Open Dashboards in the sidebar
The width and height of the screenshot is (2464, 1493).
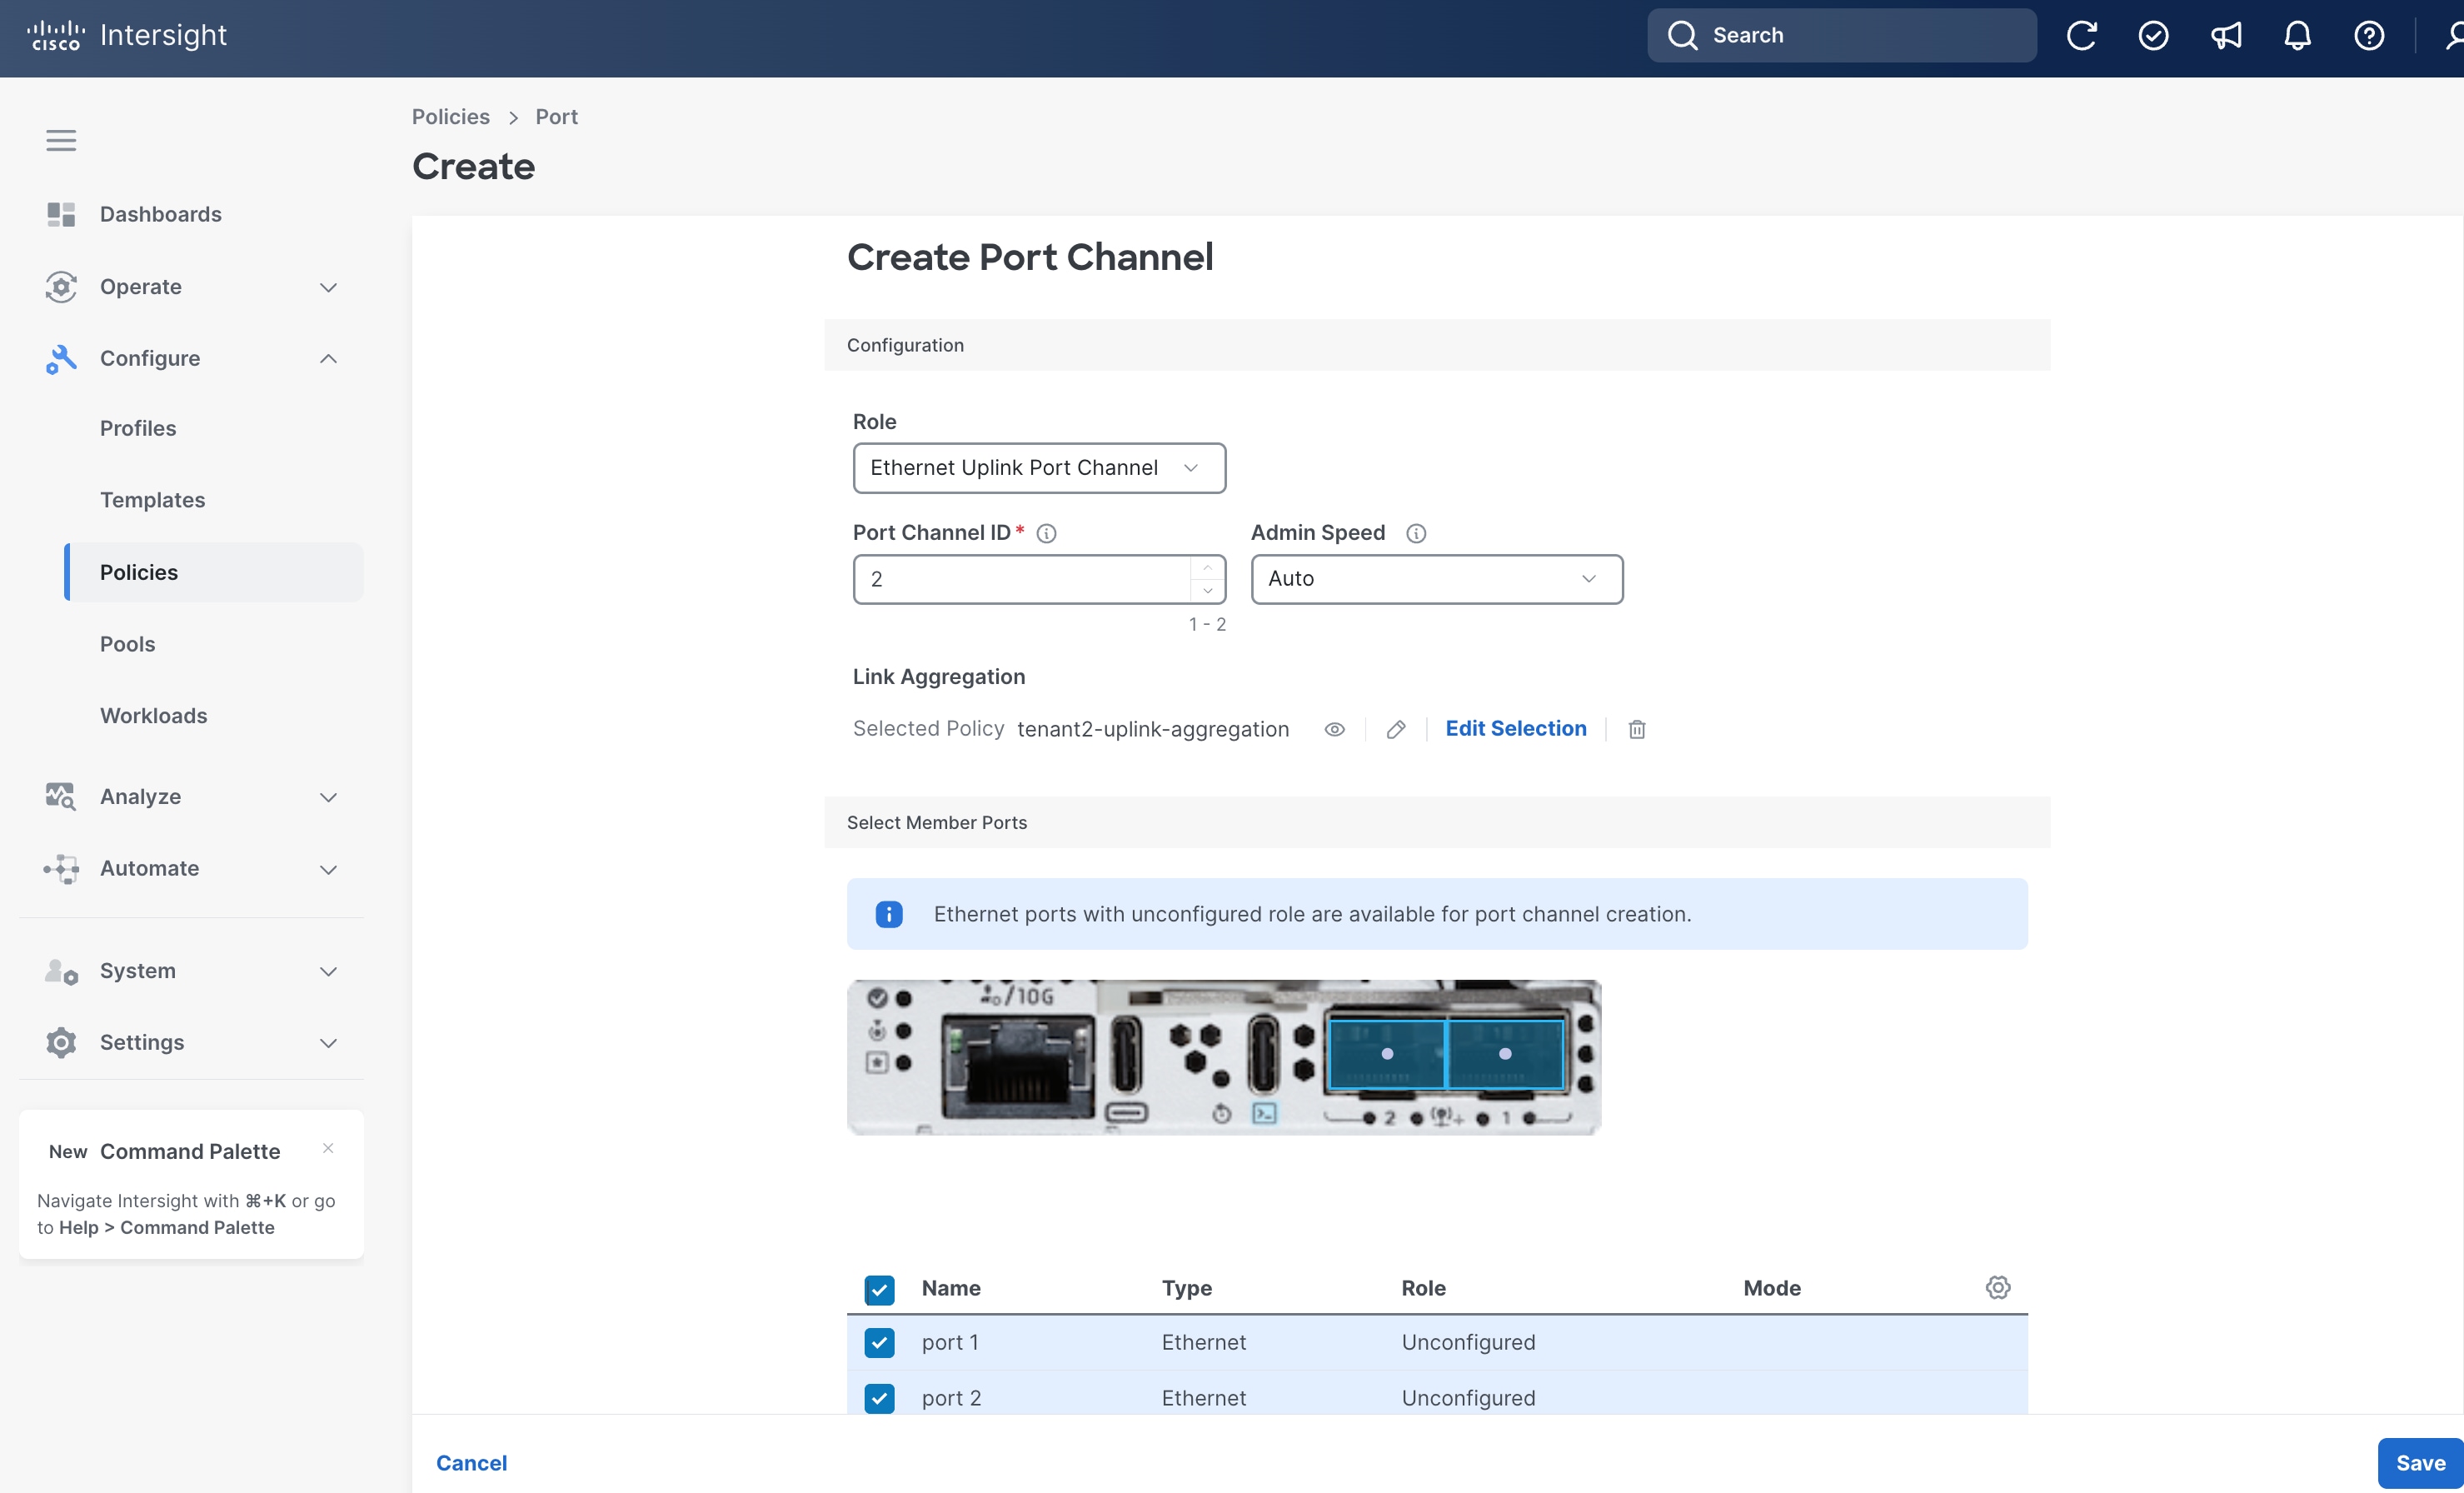pos(161,214)
